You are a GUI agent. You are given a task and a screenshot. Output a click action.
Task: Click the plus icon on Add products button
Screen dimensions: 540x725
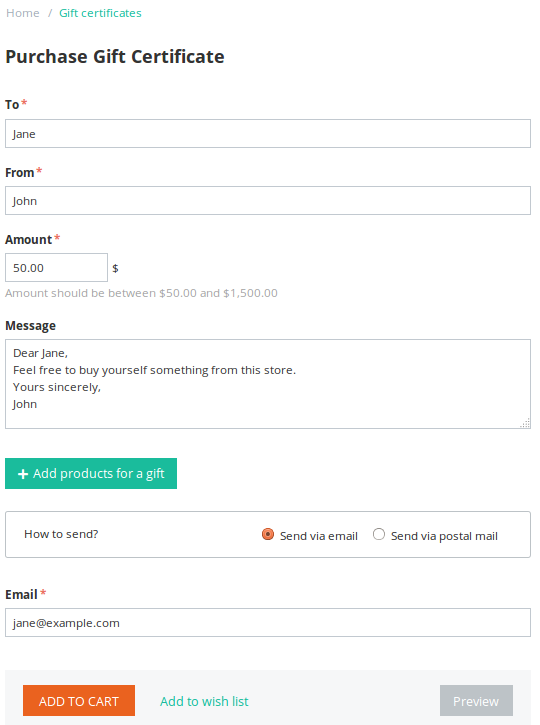click(23, 474)
